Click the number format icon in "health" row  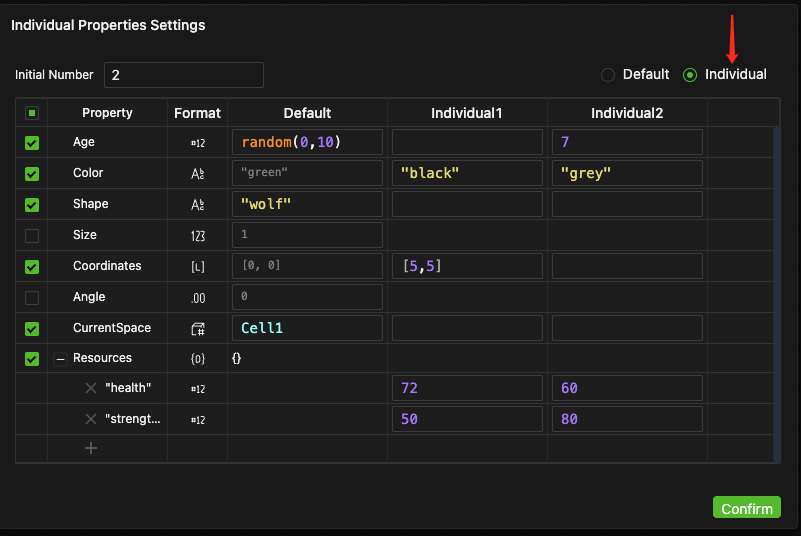click(198, 389)
